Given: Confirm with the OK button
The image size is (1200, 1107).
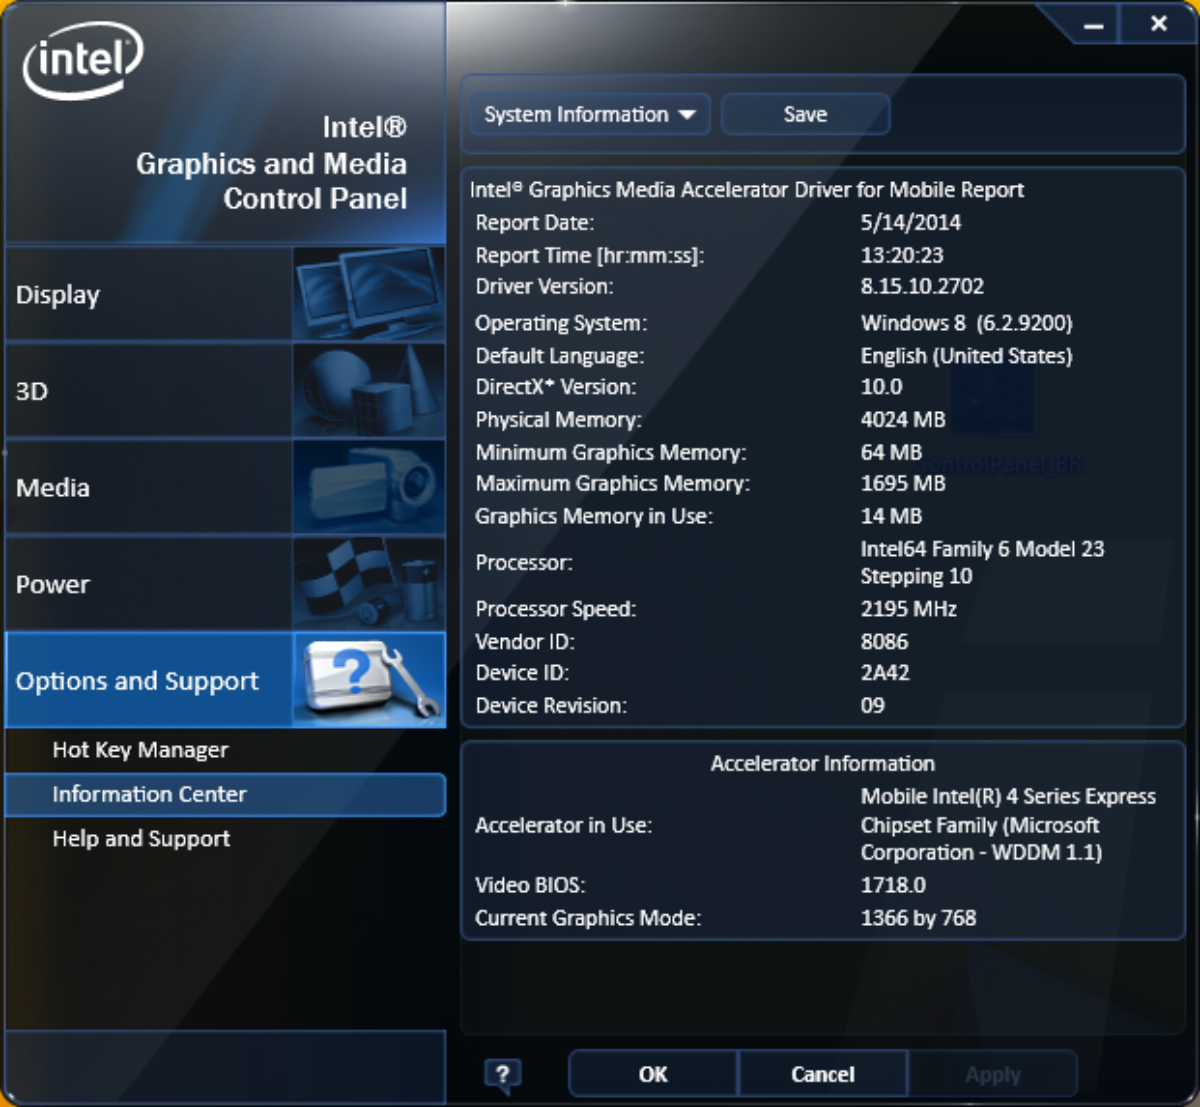Looking at the screenshot, I should pos(653,1075).
